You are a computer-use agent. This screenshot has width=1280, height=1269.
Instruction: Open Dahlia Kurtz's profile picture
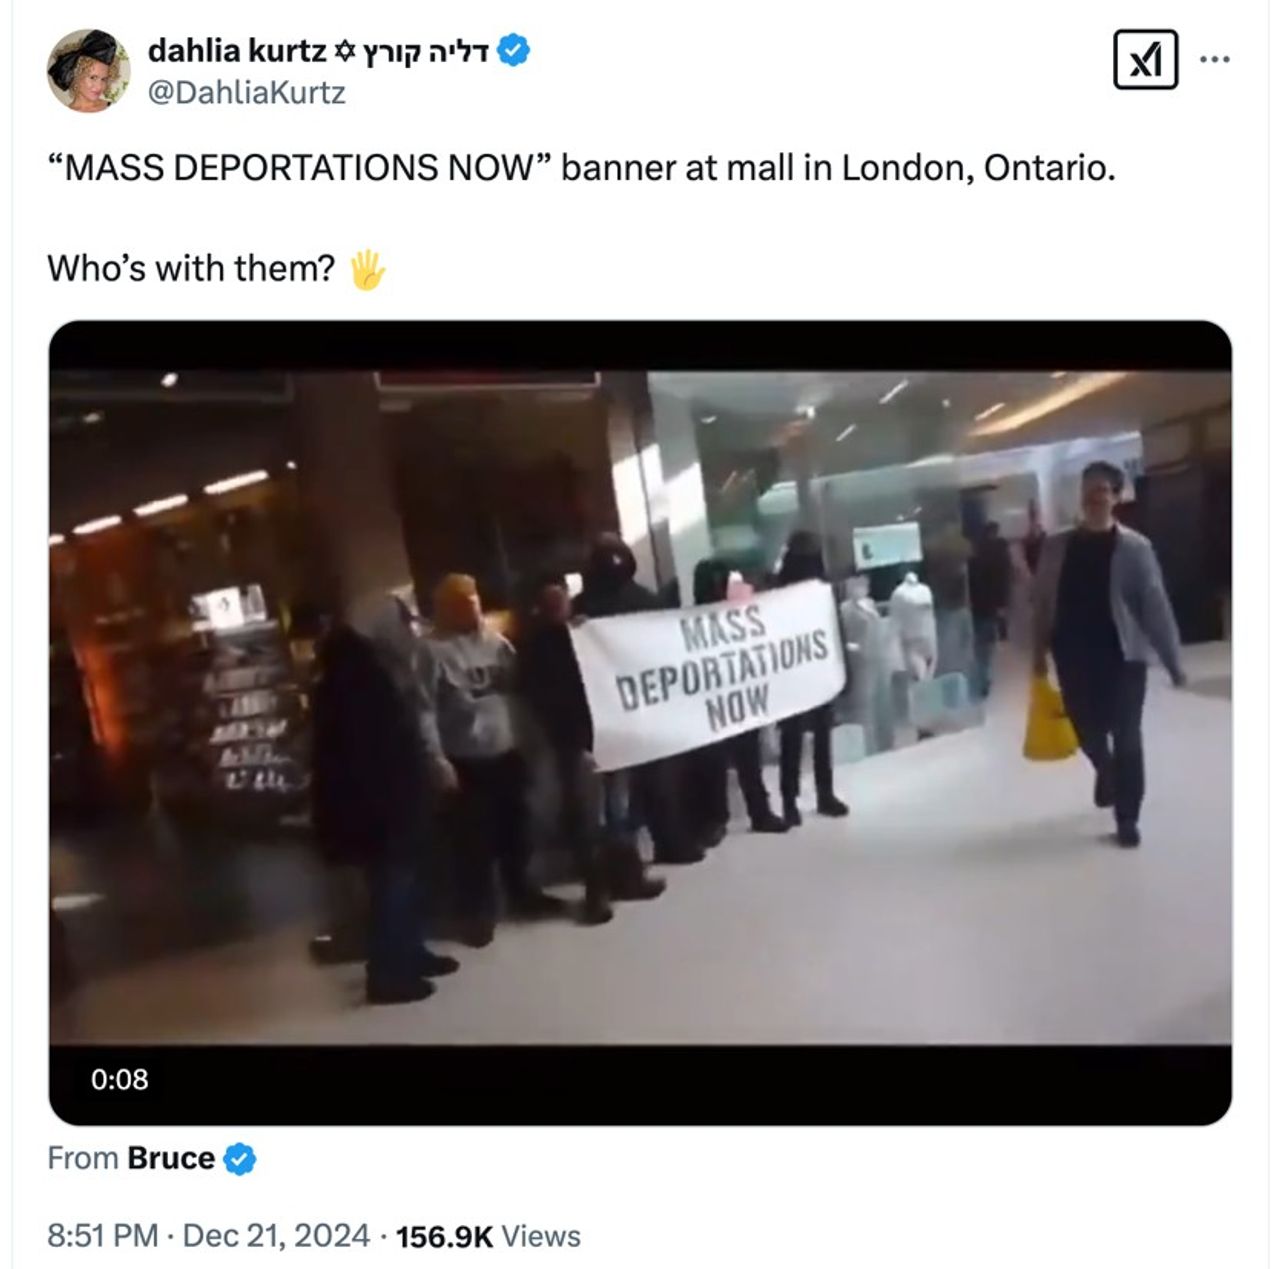point(88,70)
